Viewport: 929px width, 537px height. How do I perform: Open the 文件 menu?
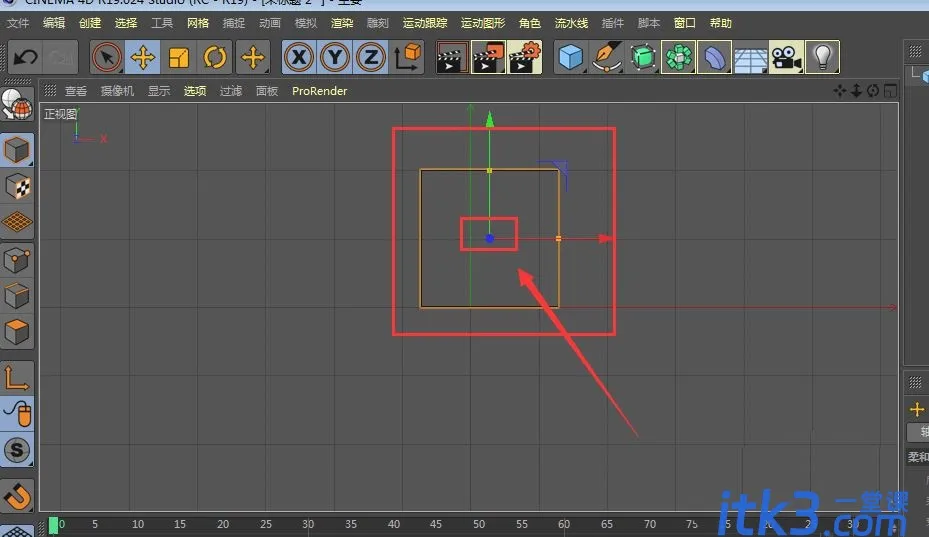coord(18,23)
